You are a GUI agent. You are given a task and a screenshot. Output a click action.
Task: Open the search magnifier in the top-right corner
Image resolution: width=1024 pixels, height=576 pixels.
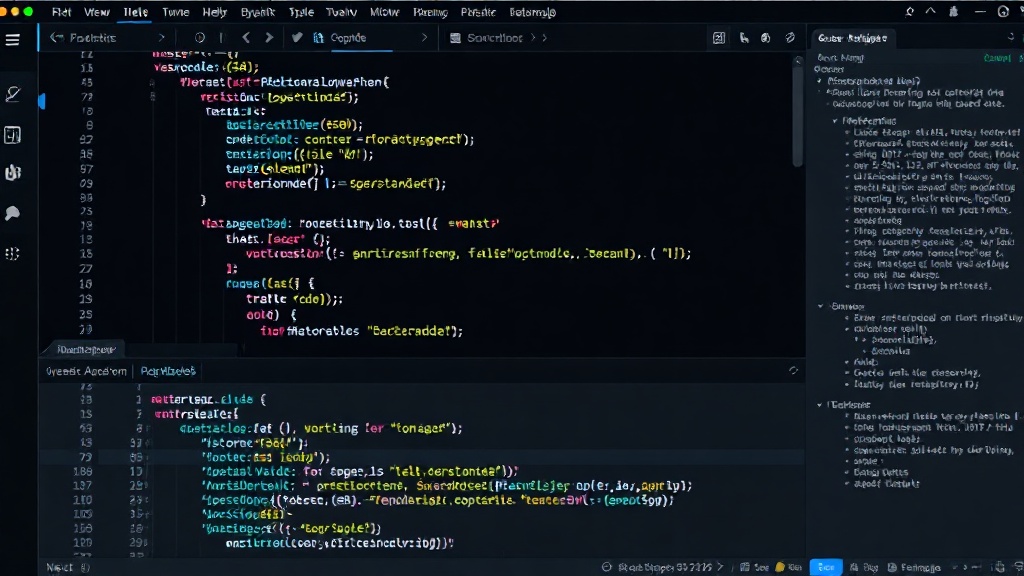[909, 12]
